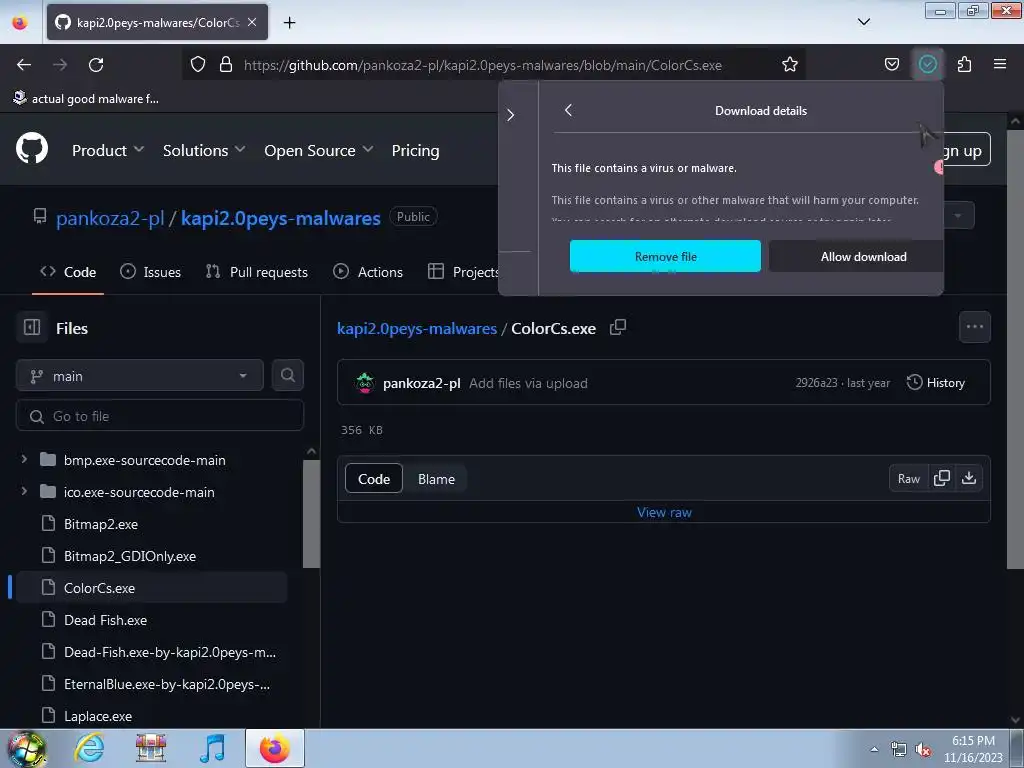
Task: Click the Raw button
Action: click(908, 479)
